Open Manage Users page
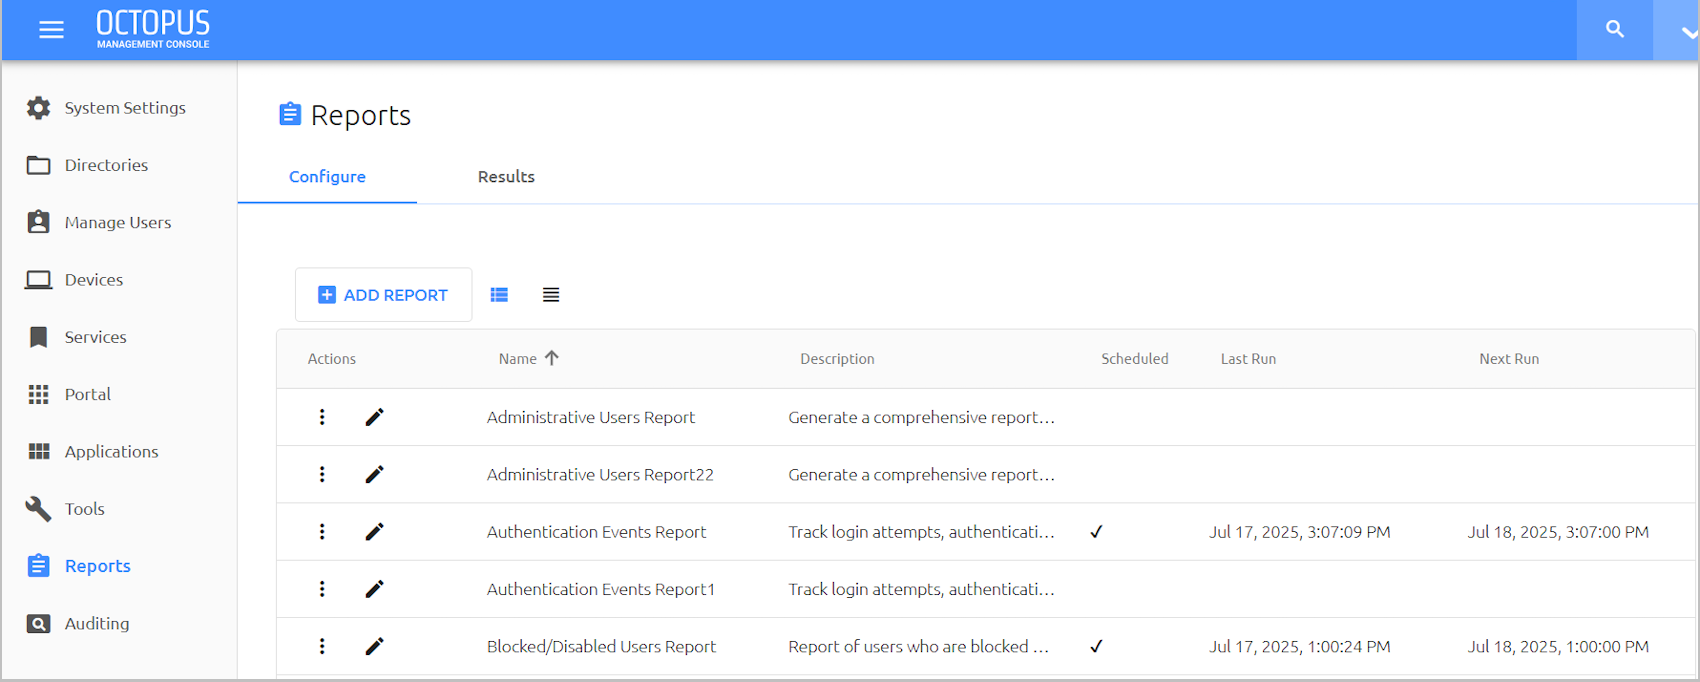The height and width of the screenshot is (682, 1700). [x=119, y=222]
